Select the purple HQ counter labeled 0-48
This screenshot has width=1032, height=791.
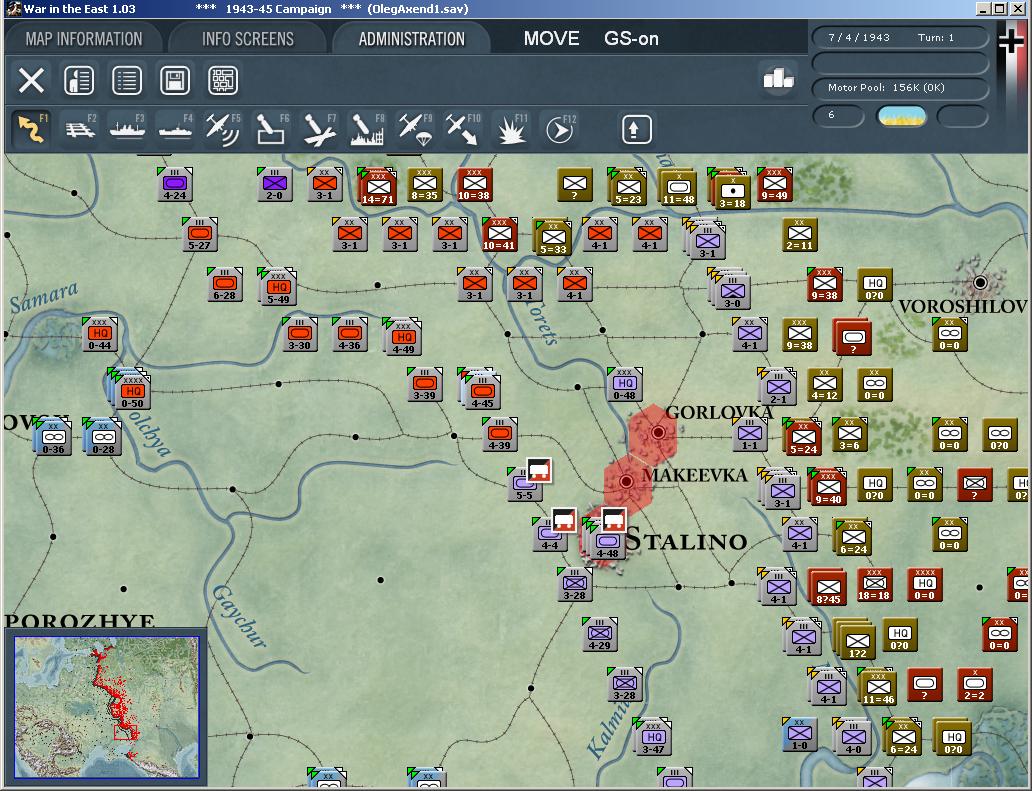[625, 384]
